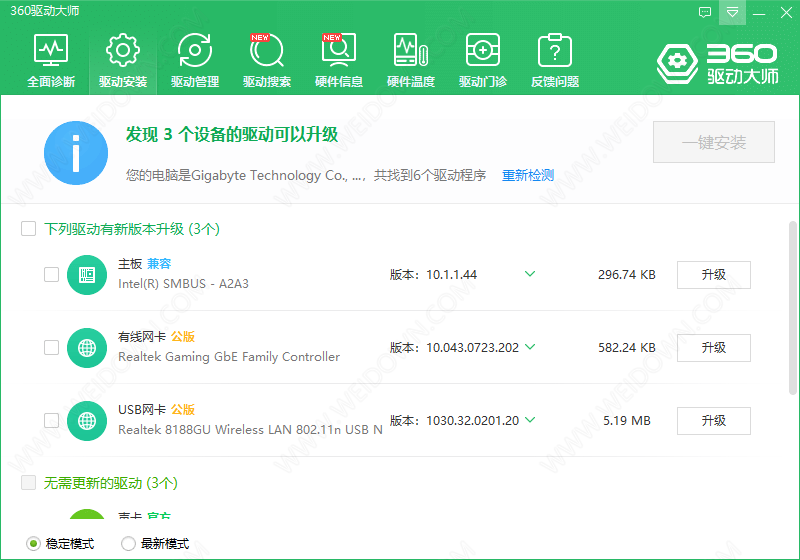The image size is (800, 560).
Task: Click Realtek Gaming GbE Family Controller text
Action: (x=229, y=357)
